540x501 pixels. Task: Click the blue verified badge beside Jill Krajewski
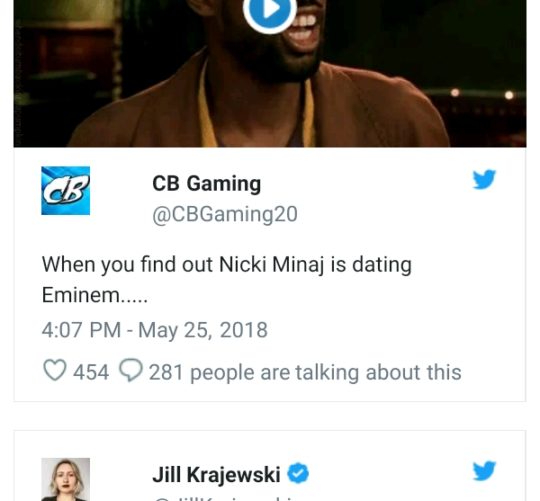tap(298, 473)
